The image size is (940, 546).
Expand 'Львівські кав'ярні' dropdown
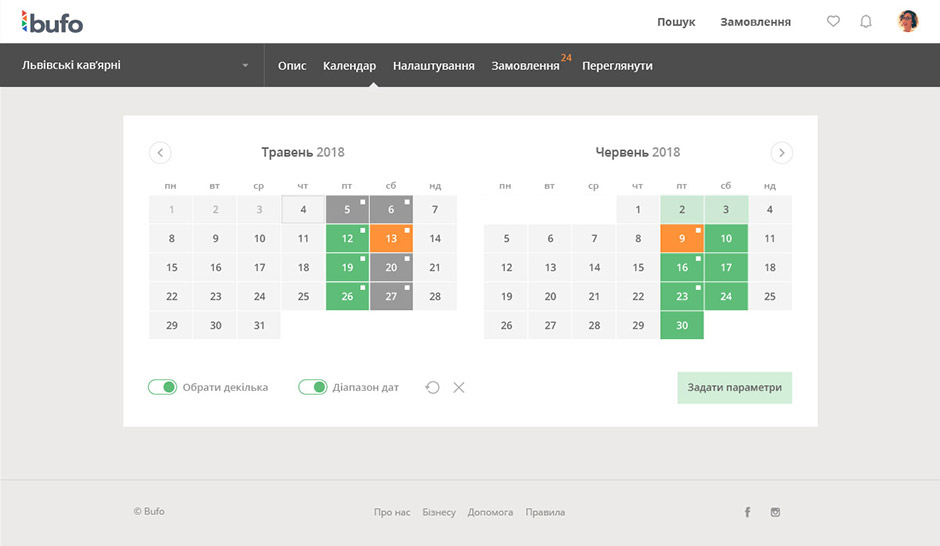[x=245, y=66]
